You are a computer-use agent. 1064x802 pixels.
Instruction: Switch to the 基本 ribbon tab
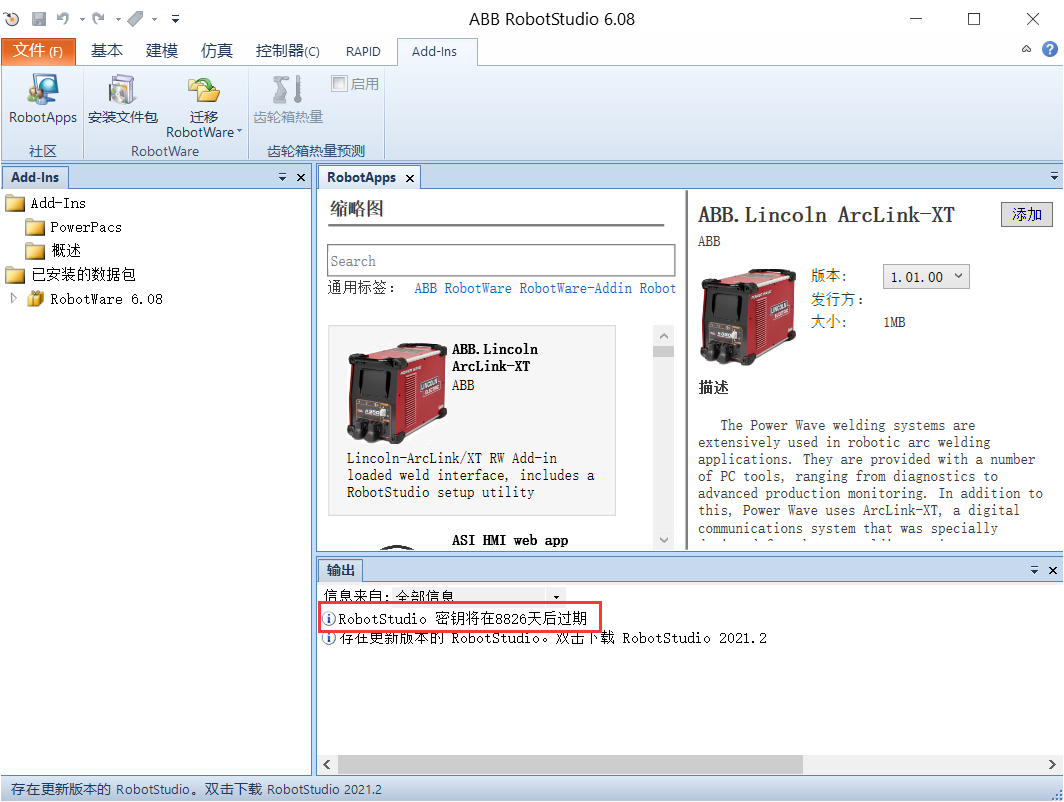point(107,51)
